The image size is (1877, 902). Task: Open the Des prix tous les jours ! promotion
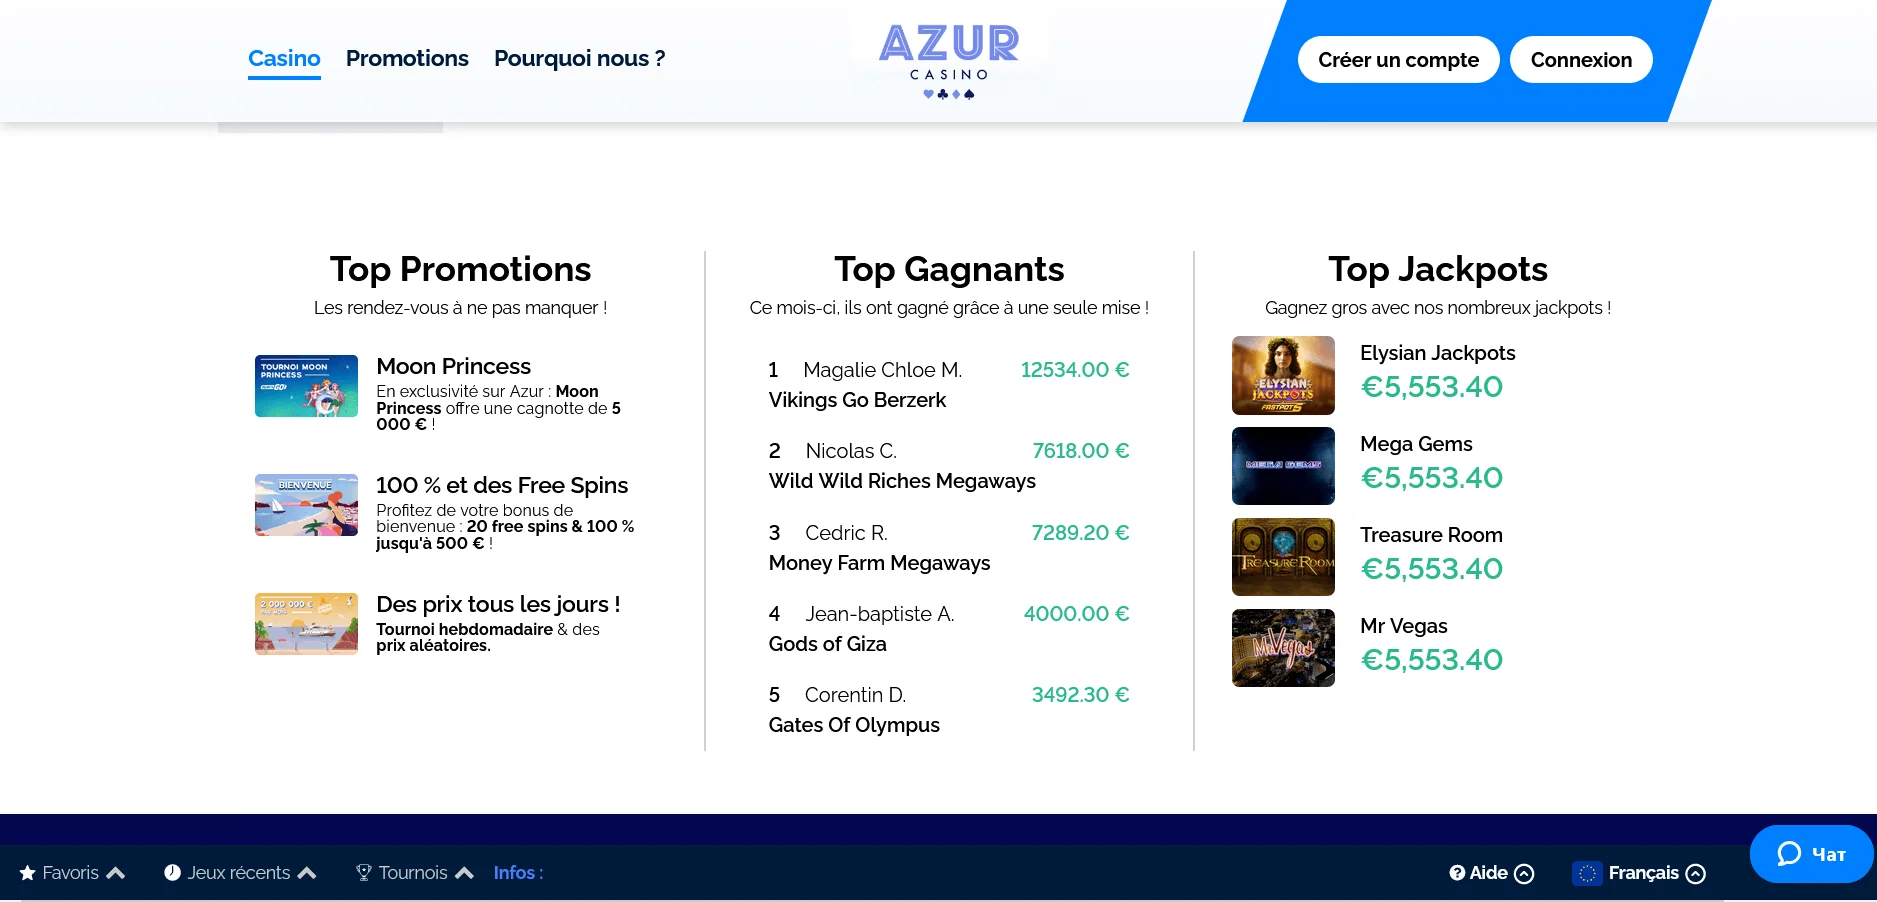(498, 605)
